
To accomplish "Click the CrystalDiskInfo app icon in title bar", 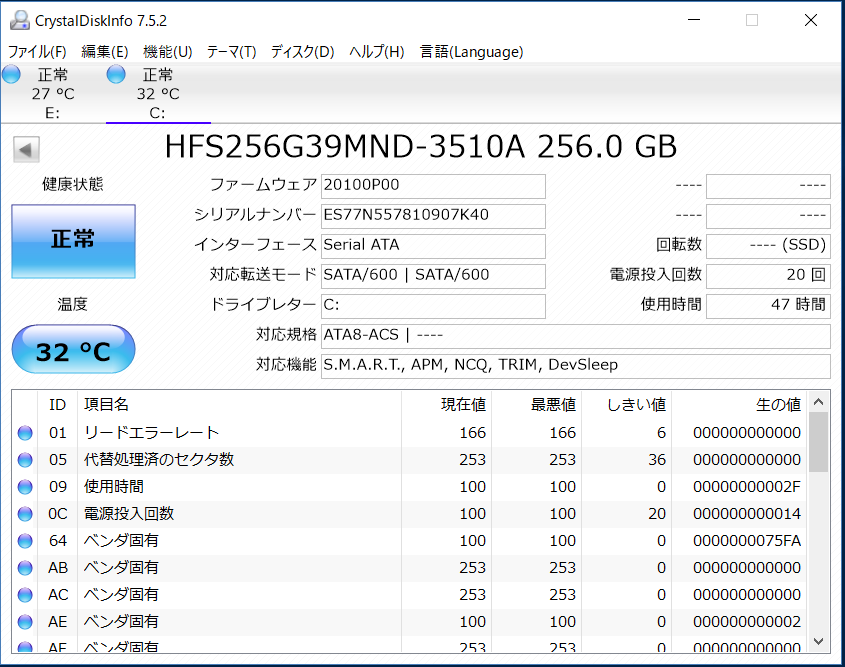I will (20, 20).
